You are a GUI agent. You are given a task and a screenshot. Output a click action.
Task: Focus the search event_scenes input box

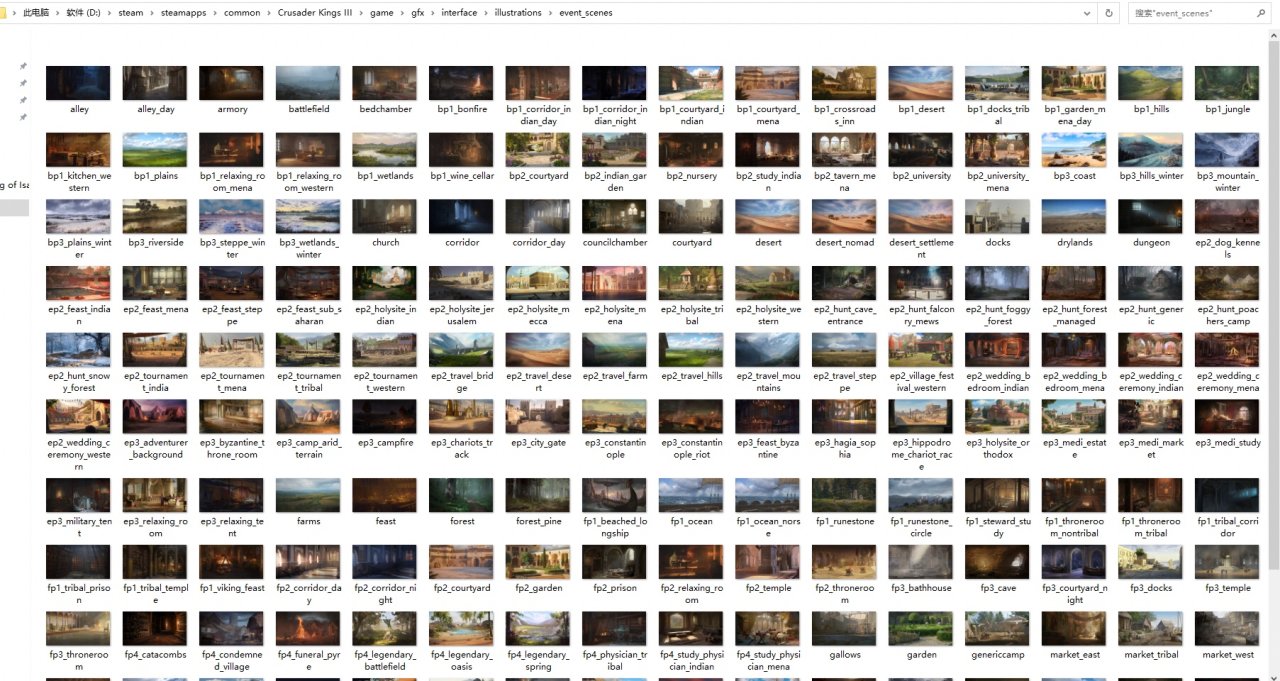coord(1190,13)
